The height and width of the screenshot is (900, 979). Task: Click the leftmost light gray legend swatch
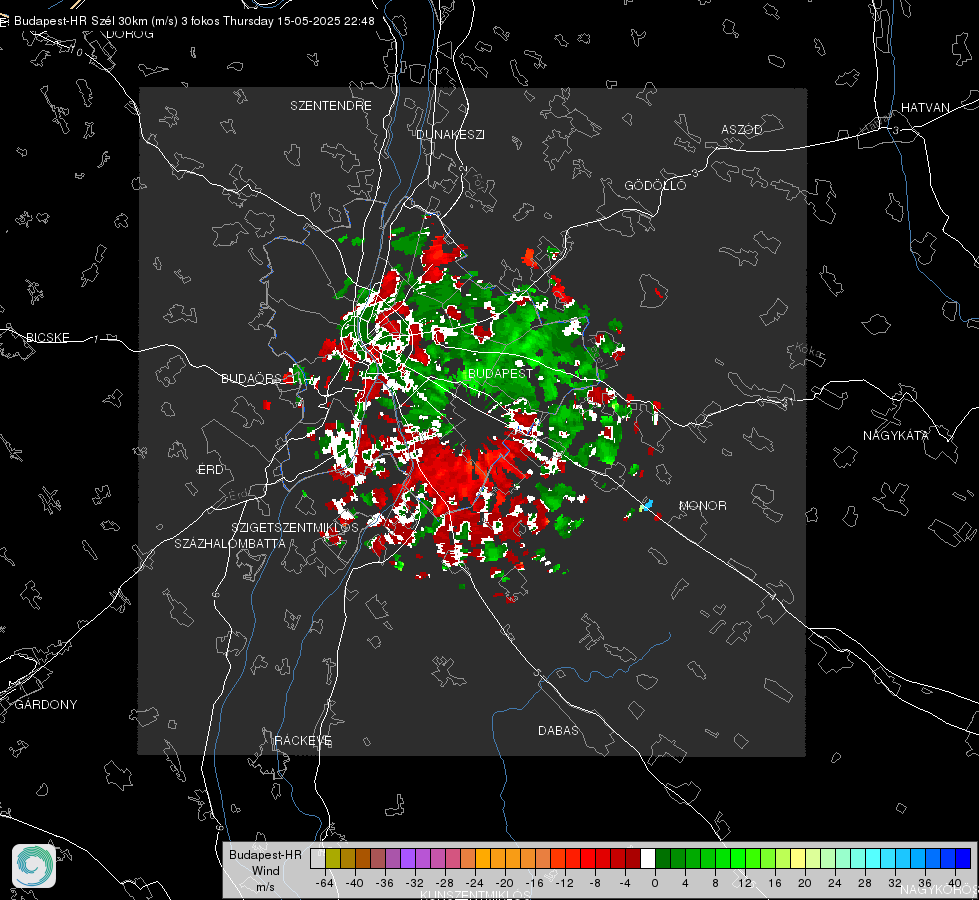318,858
